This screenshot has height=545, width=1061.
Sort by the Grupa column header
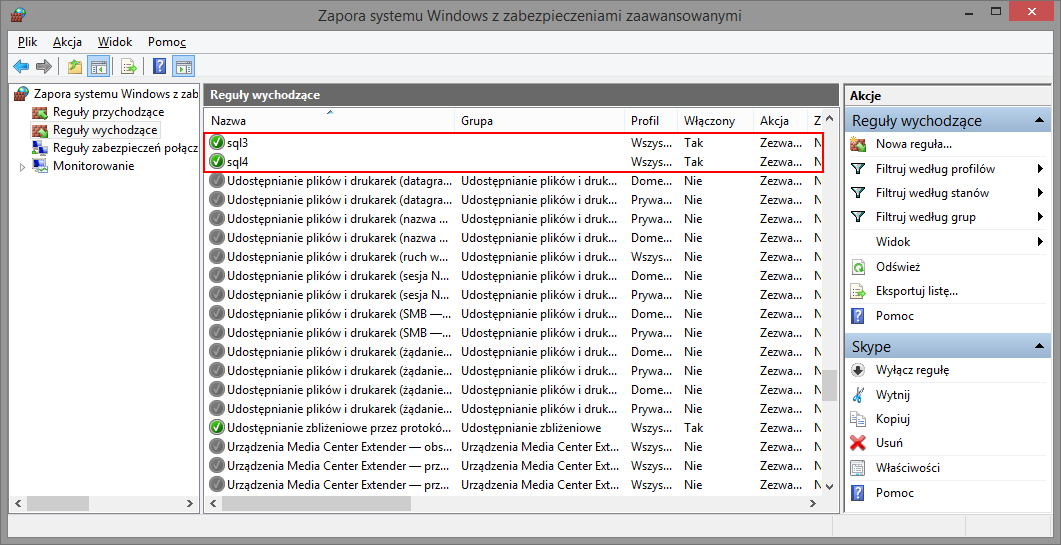coord(539,121)
